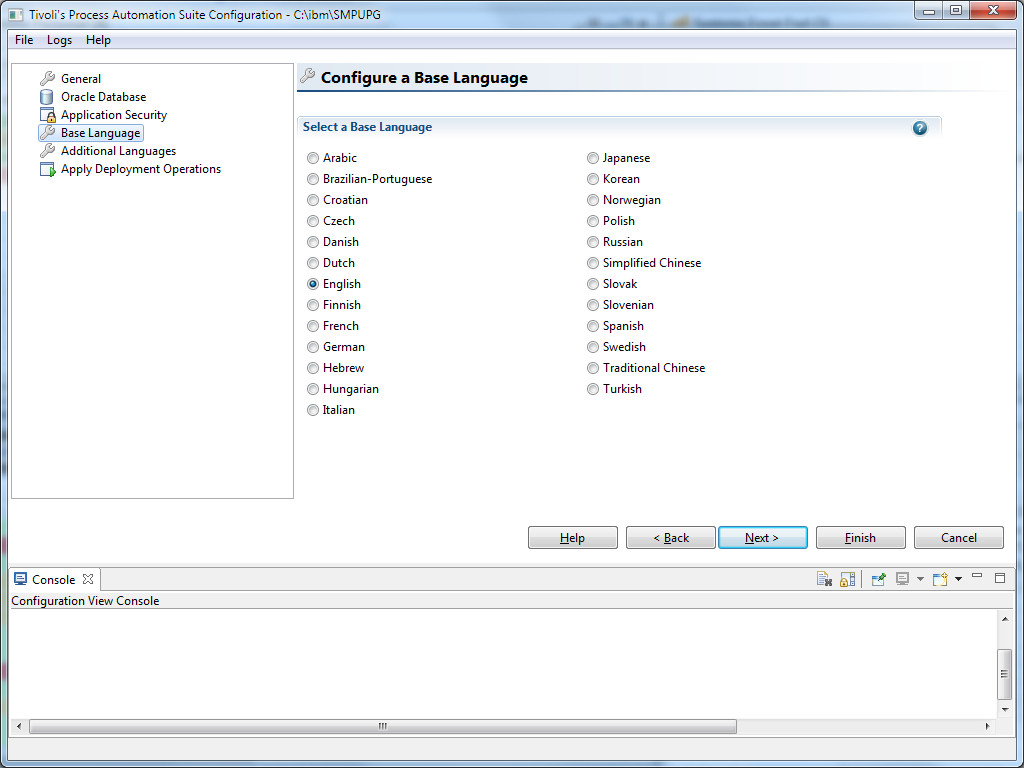This screenshot has width=1024, height=768.
Task: Switch to the Console tab
Action: pyautogui.click(x=54, y=579)
